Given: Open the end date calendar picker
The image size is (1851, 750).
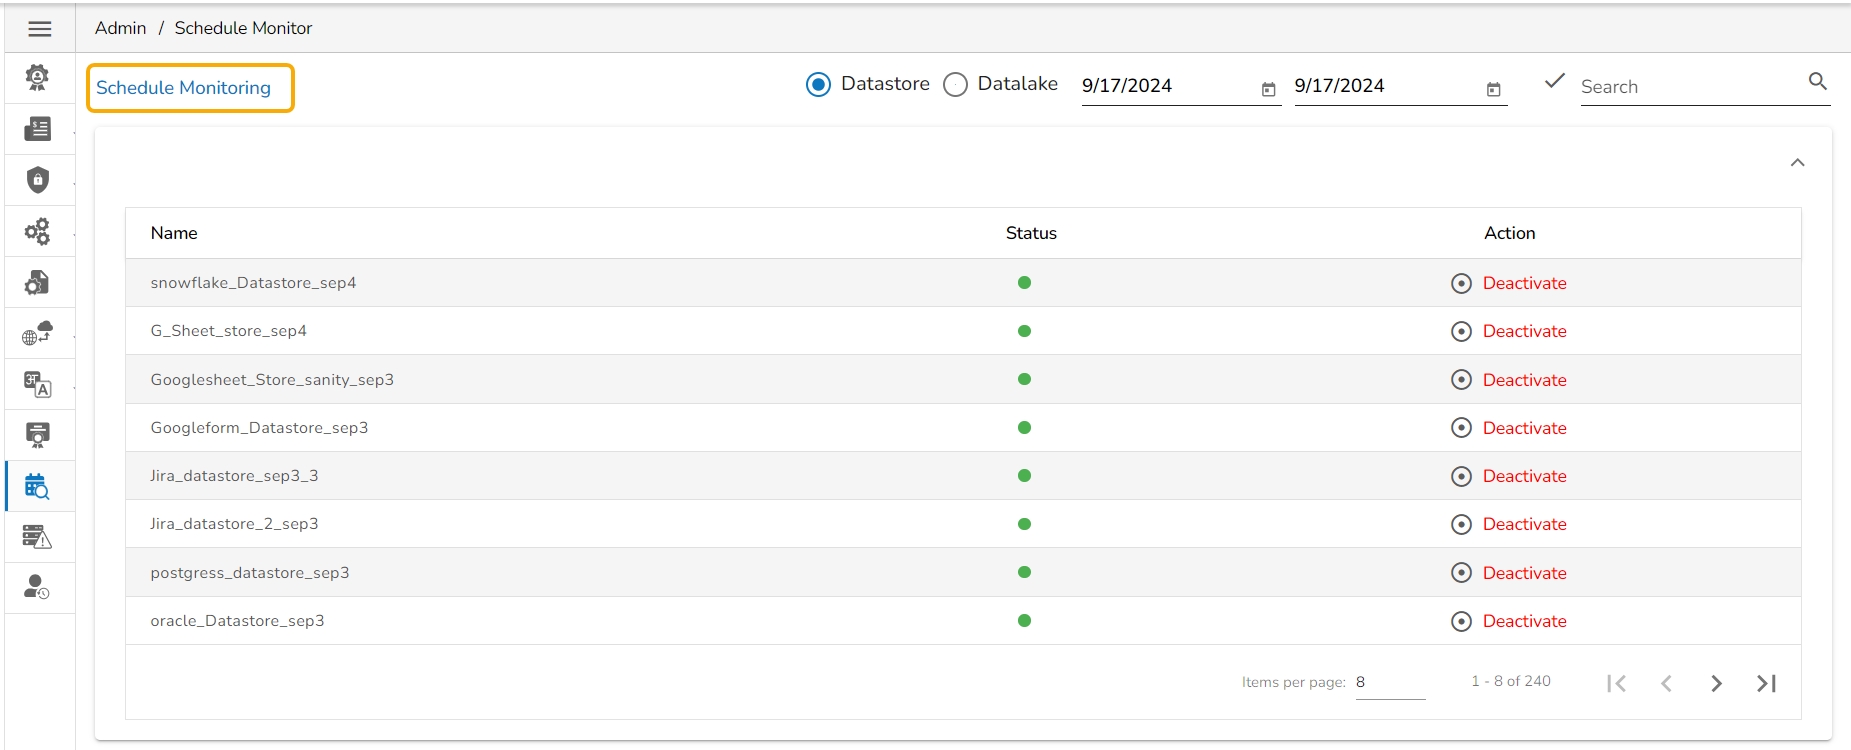Looking at the screenshot, I should (1493, 89).
